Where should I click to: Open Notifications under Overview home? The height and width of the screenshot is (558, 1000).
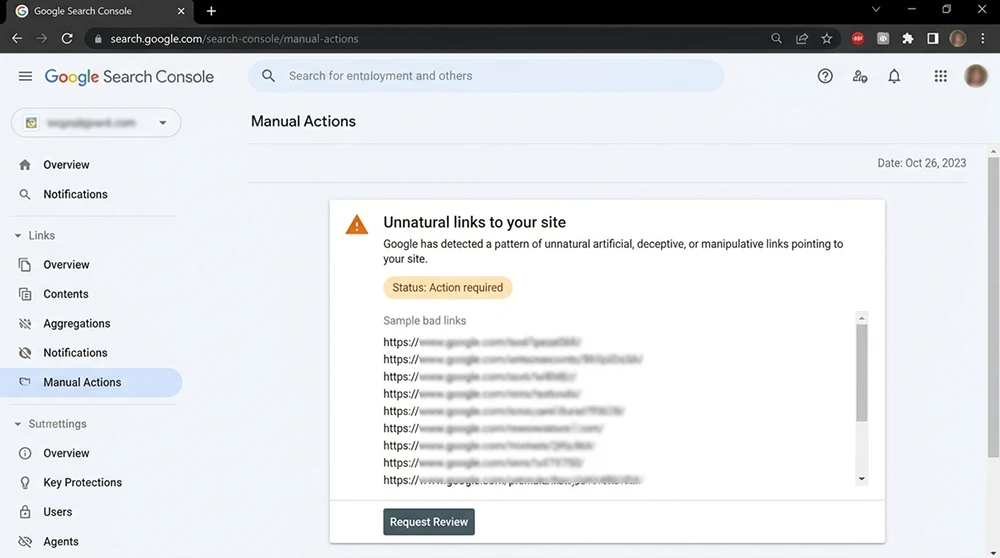click(75, 194)
